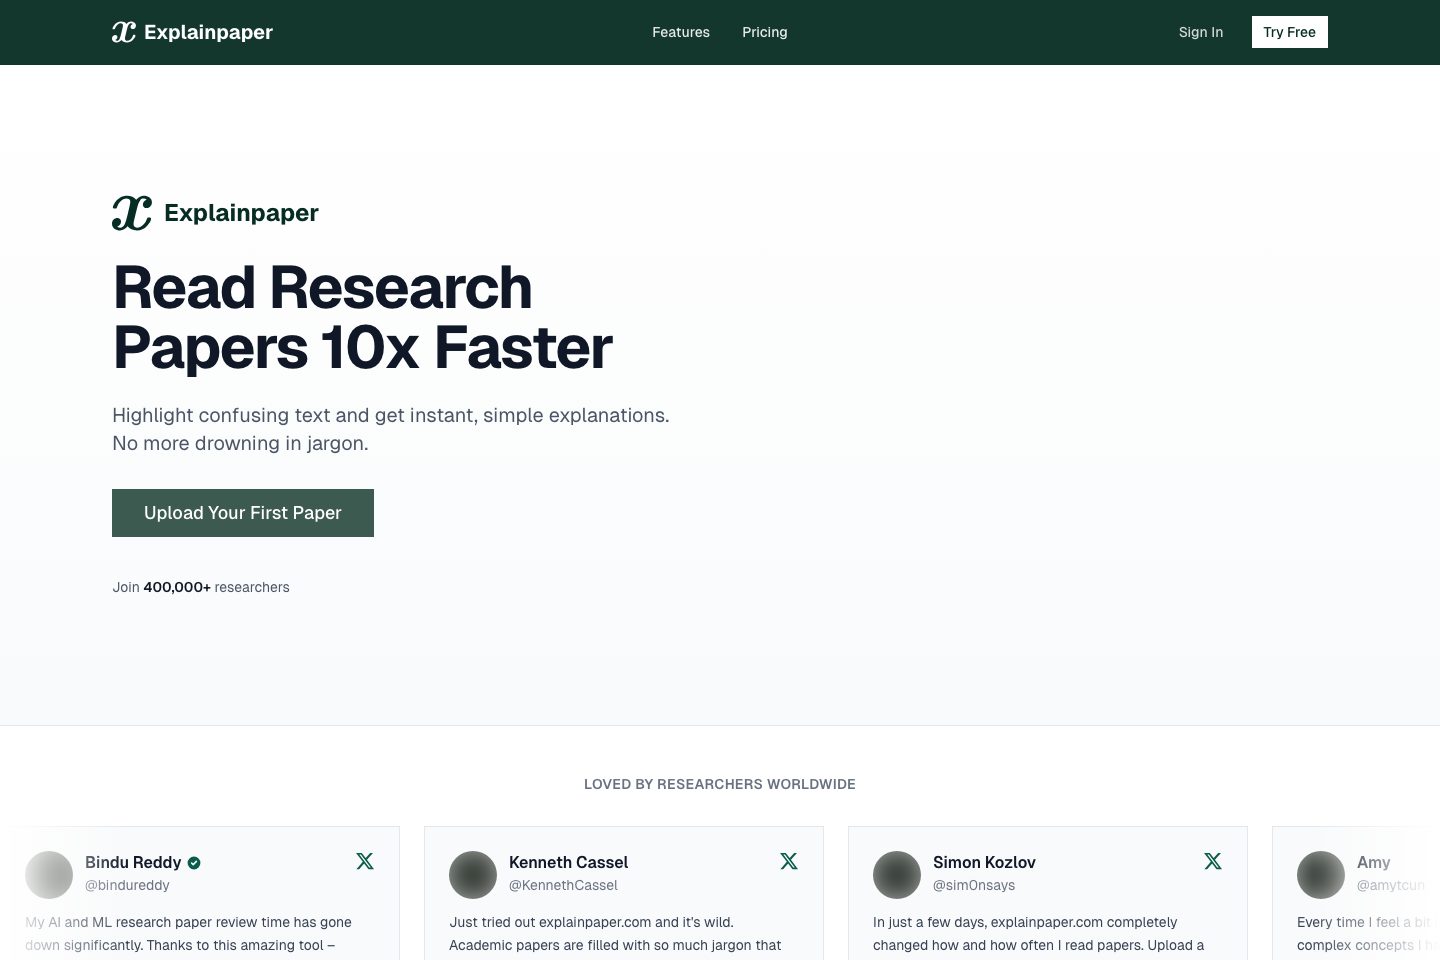Click 'LOVED BY RESEARCHERS WORLDWIDE' heading
The width and height of the screenshot is (1440, 960).
click(720, 784)
